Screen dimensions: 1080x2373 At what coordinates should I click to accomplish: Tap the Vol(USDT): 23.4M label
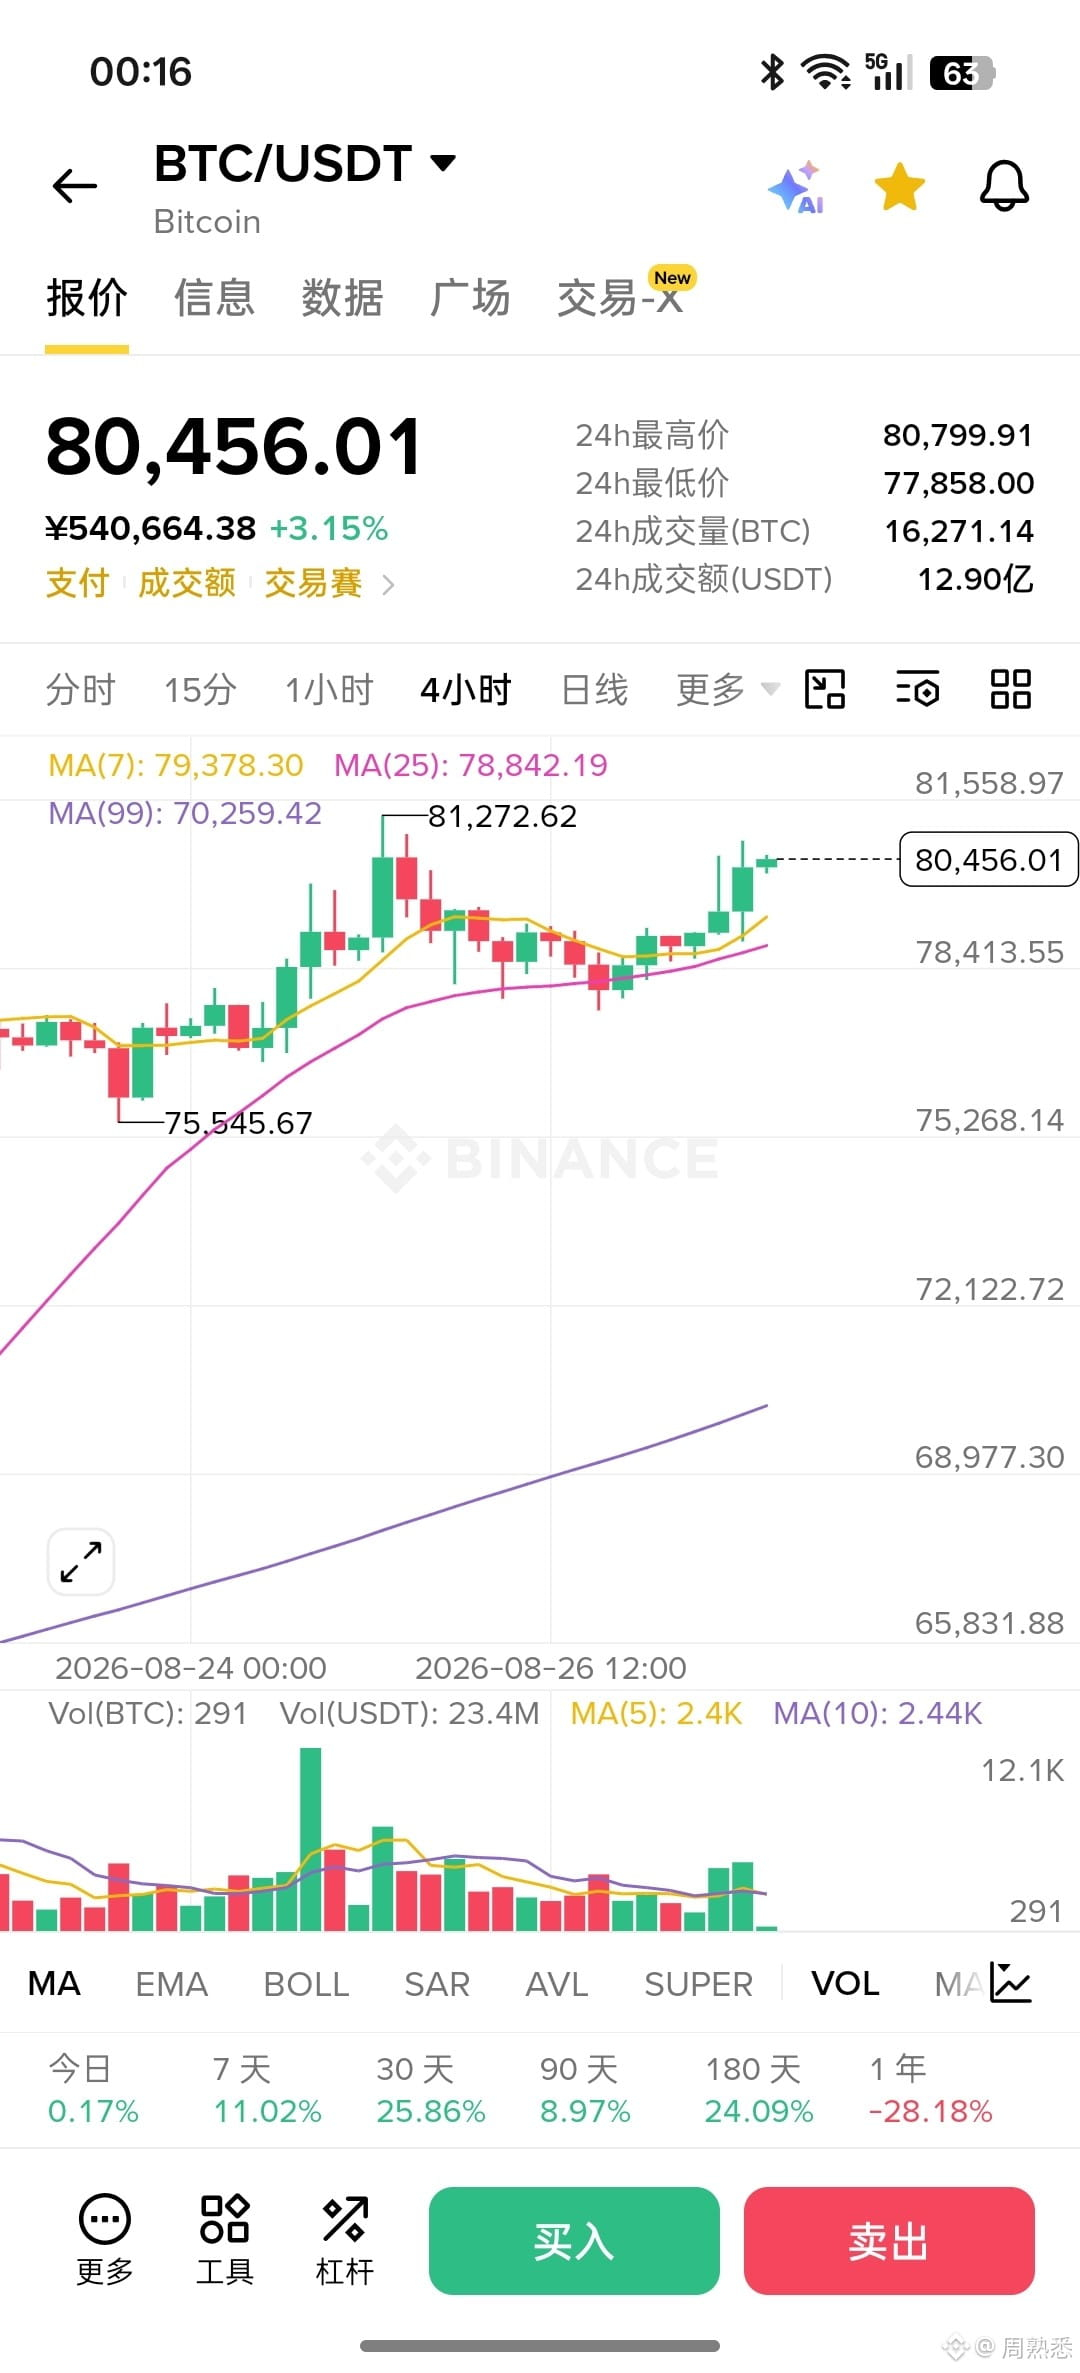point(409,1713)
